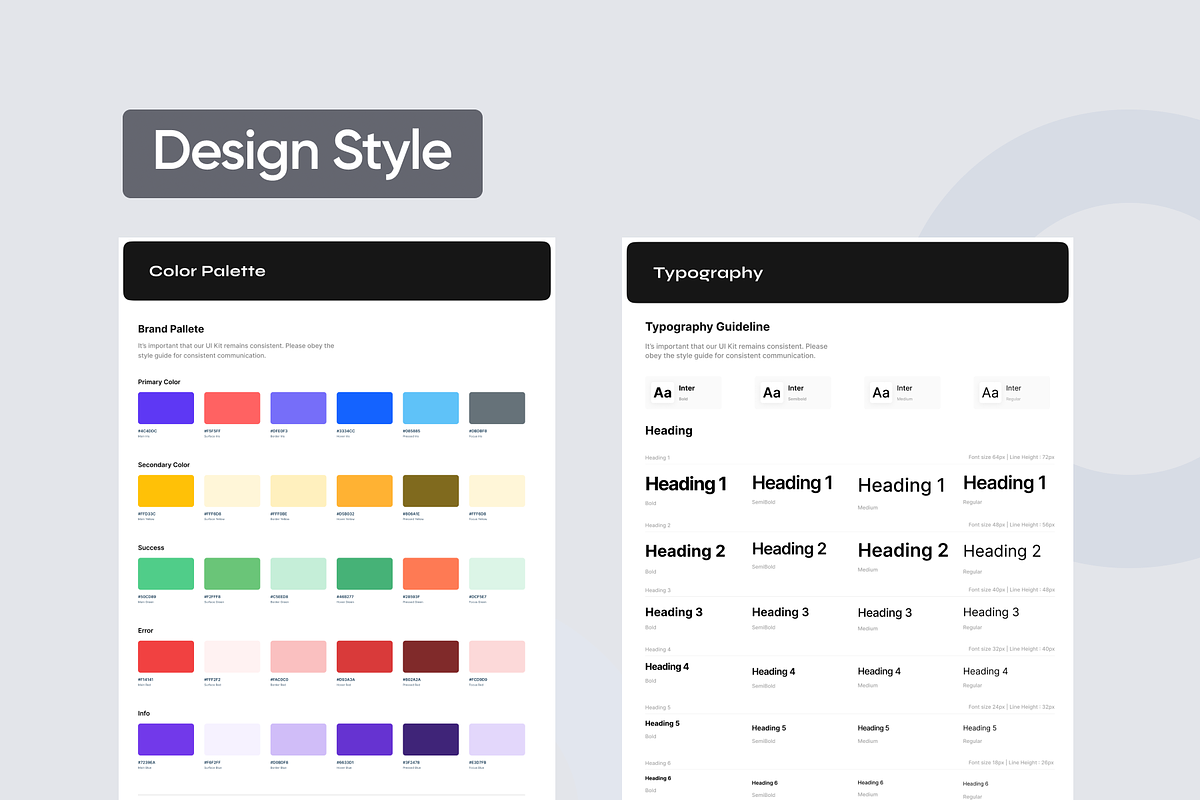Screen dimensions: 1200x800
Task: Click the Color Palette panel header
Action: [337, 271]
